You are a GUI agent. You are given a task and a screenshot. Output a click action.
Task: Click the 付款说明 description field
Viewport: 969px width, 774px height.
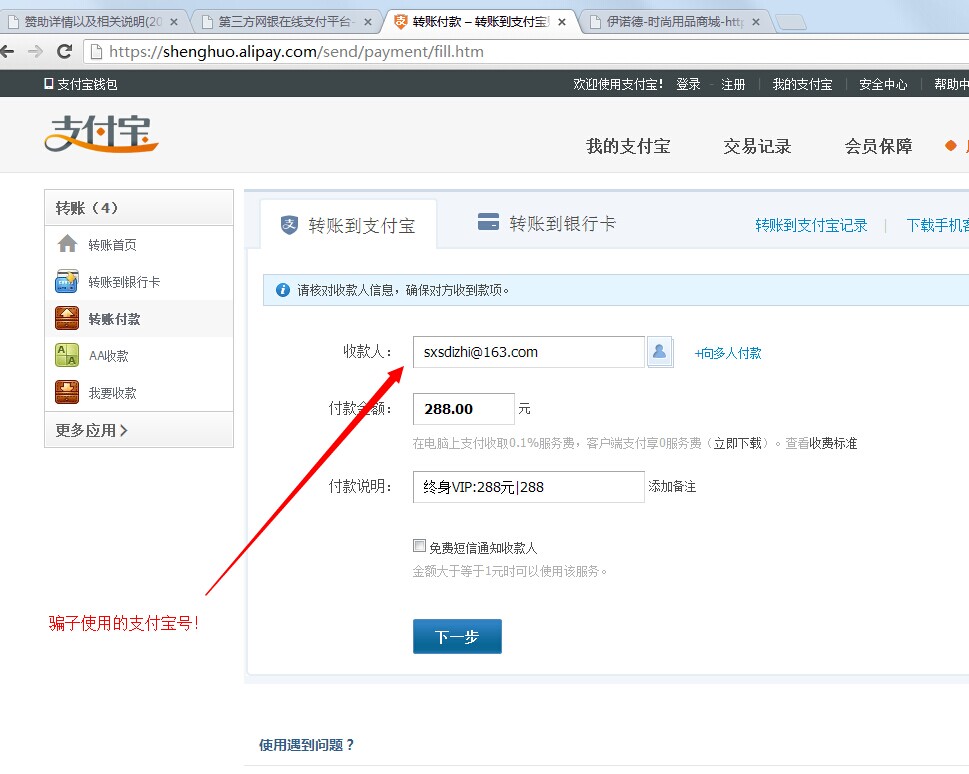tap(528, 487)
